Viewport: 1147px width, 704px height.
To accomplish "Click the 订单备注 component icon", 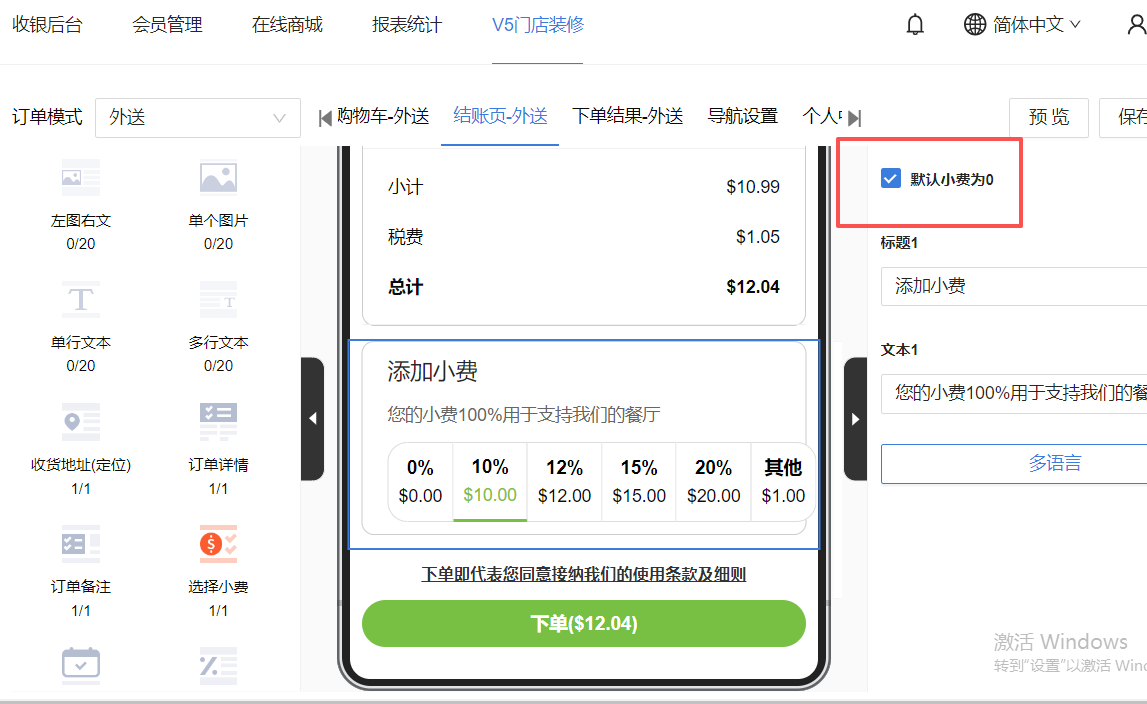I will point(81,544).
